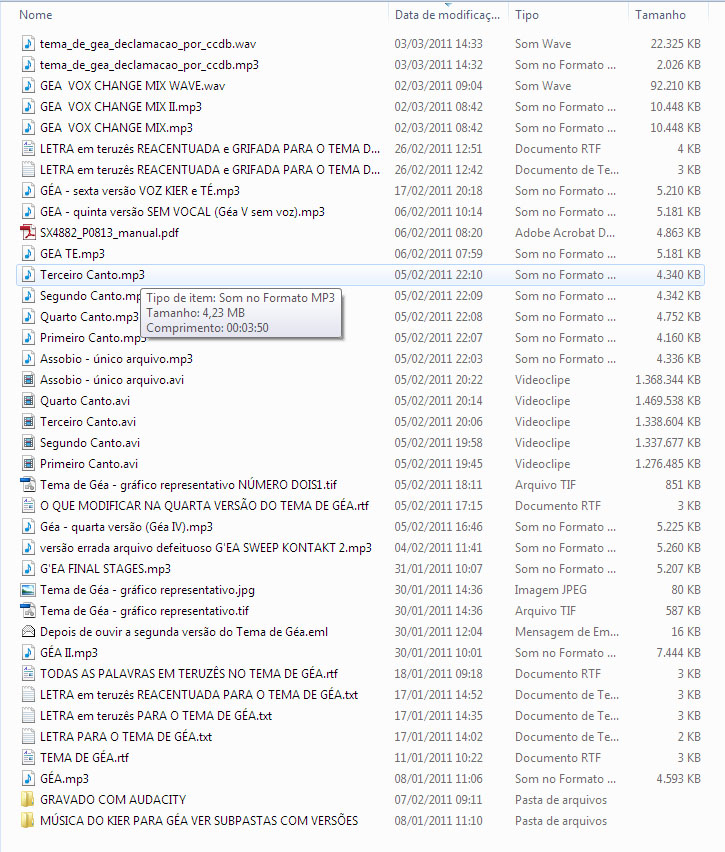
Task: Select Assobio - único arquivo.avi file
Action: pyautogui.click(x=111, y=380)
